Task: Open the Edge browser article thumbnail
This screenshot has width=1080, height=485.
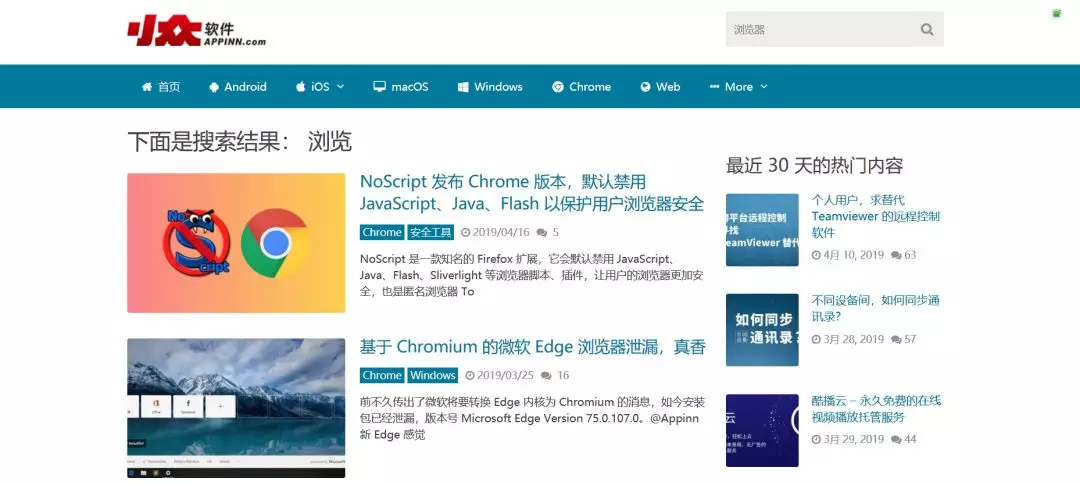Action: click(236, 408)
